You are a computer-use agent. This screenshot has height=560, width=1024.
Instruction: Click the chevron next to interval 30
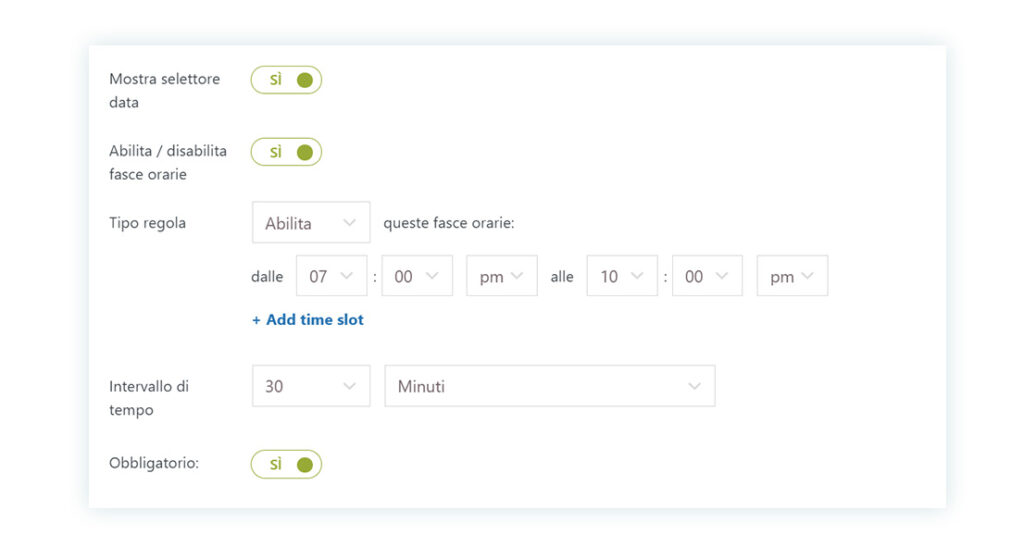(x=349, y=386)
